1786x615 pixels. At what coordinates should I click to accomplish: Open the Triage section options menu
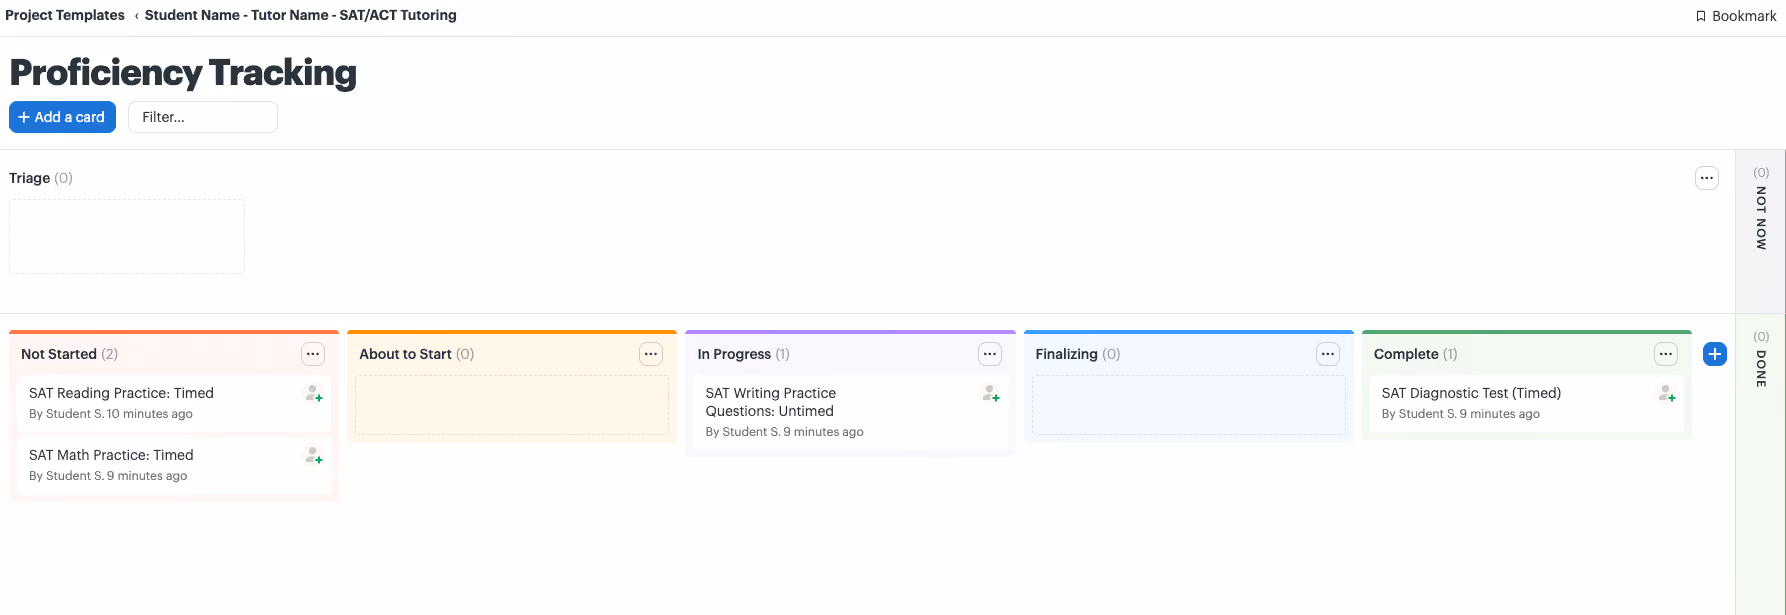(x=1707, y=178)
